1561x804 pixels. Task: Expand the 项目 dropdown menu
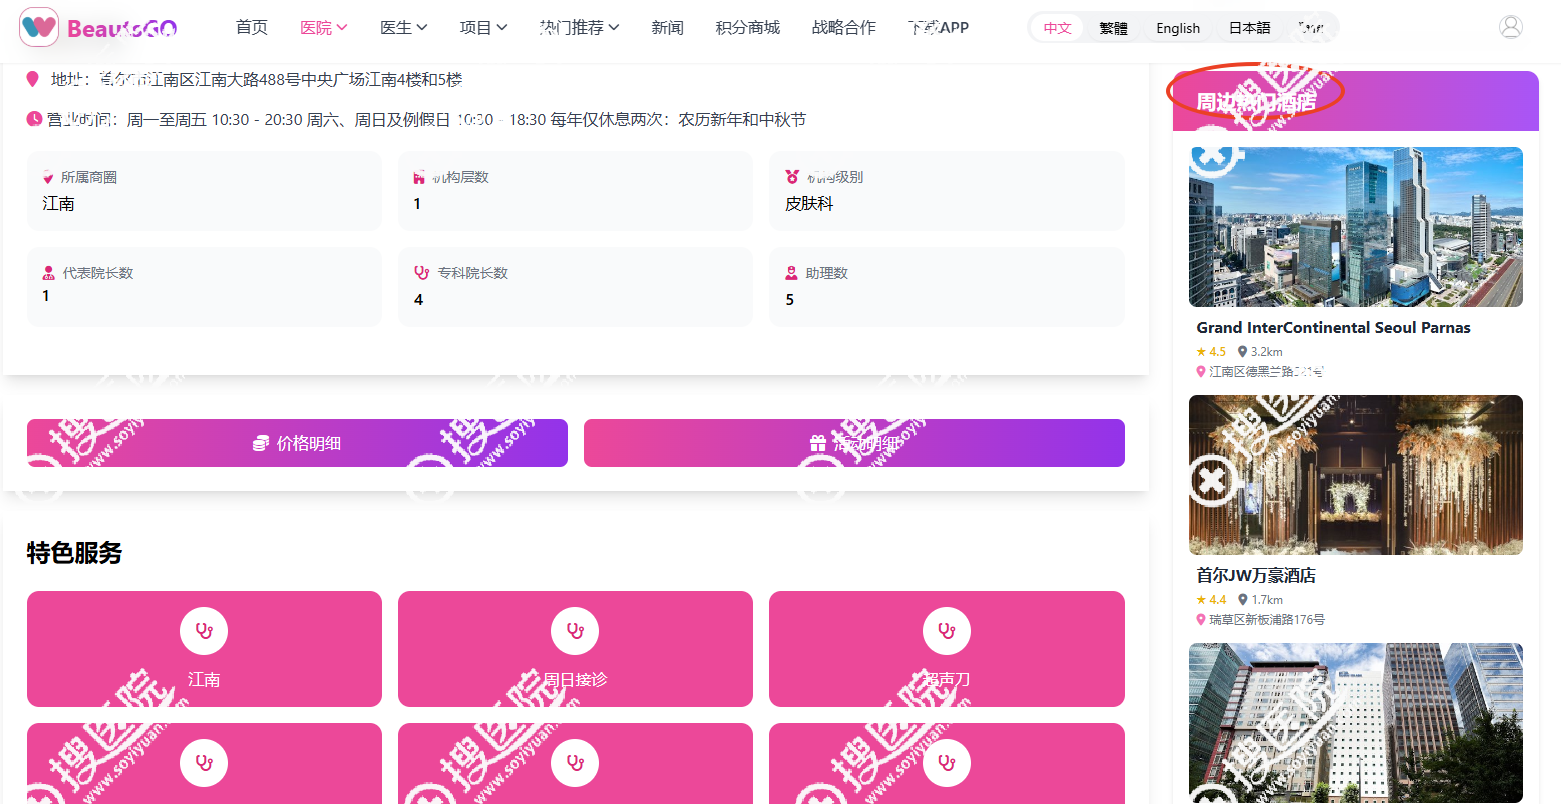(484, 28)
